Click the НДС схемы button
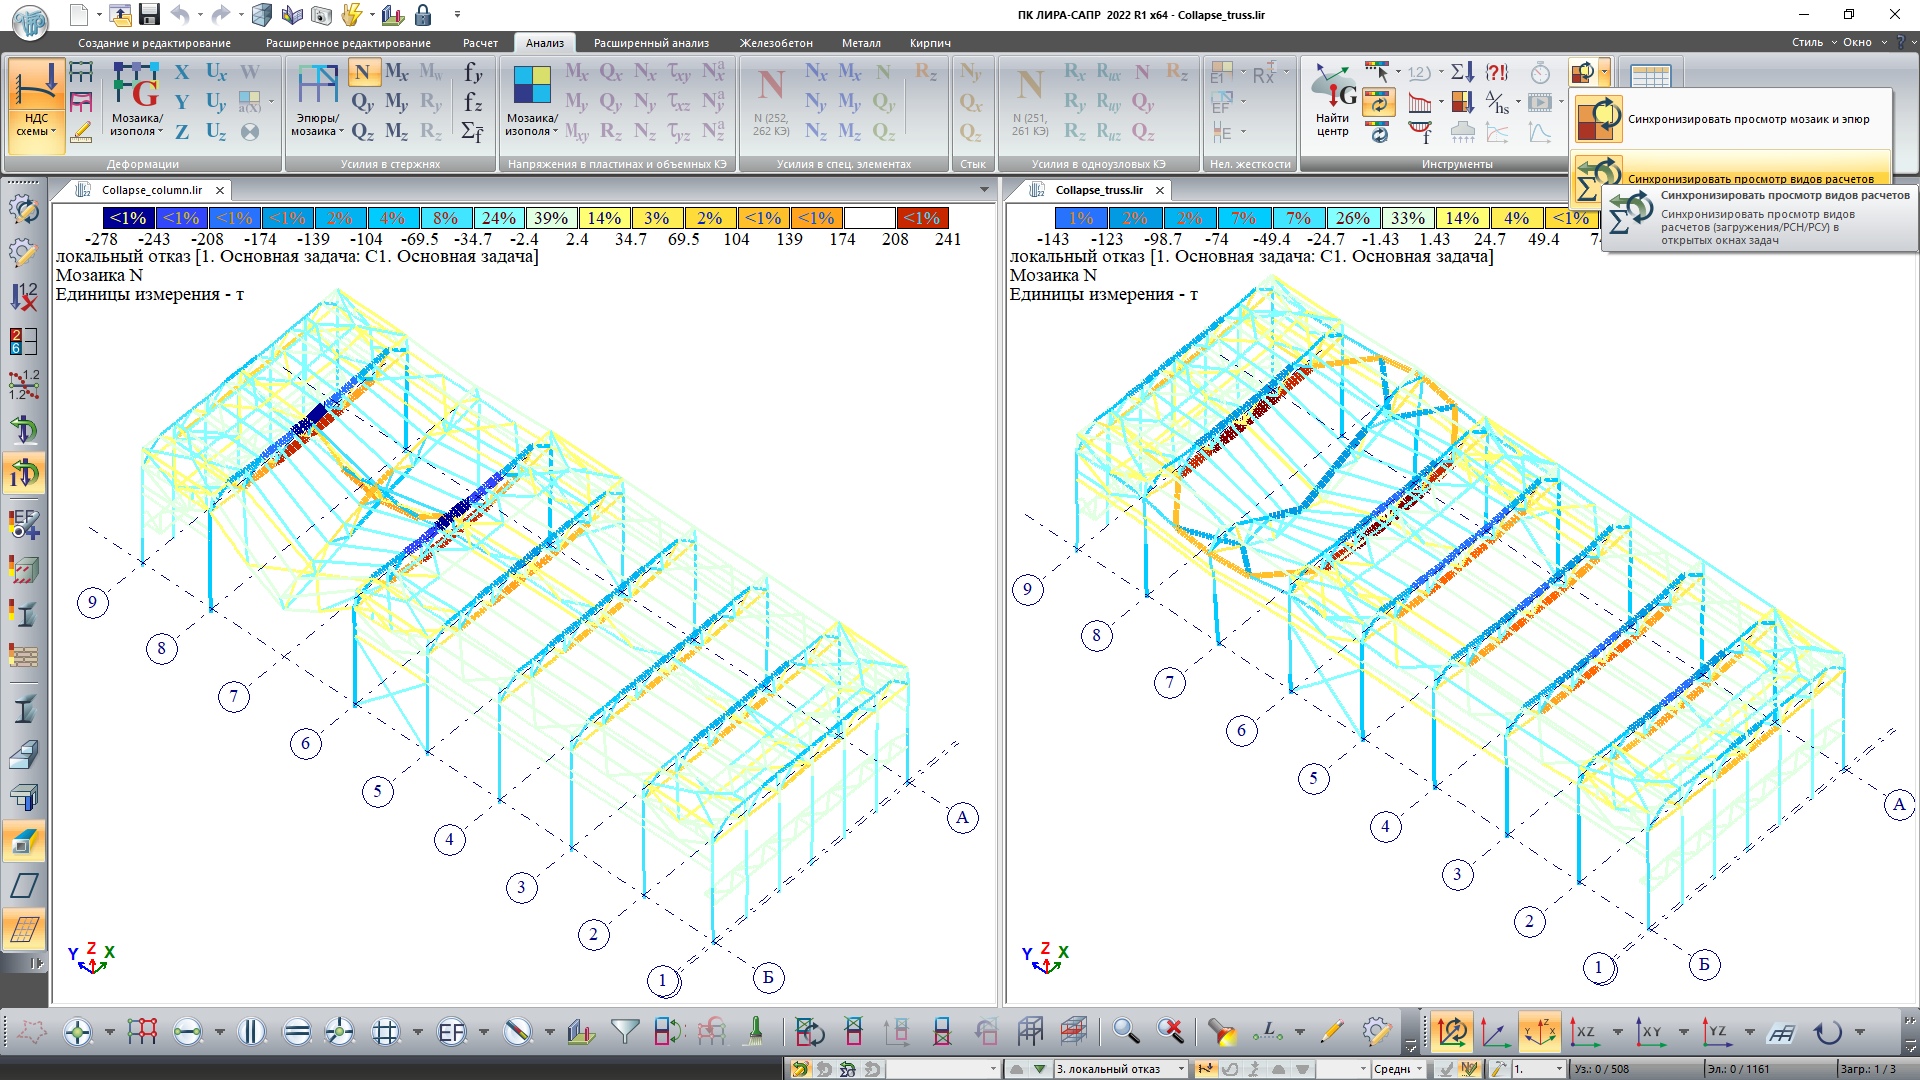The image size is (1920, 1080). (x=36, y=105)
